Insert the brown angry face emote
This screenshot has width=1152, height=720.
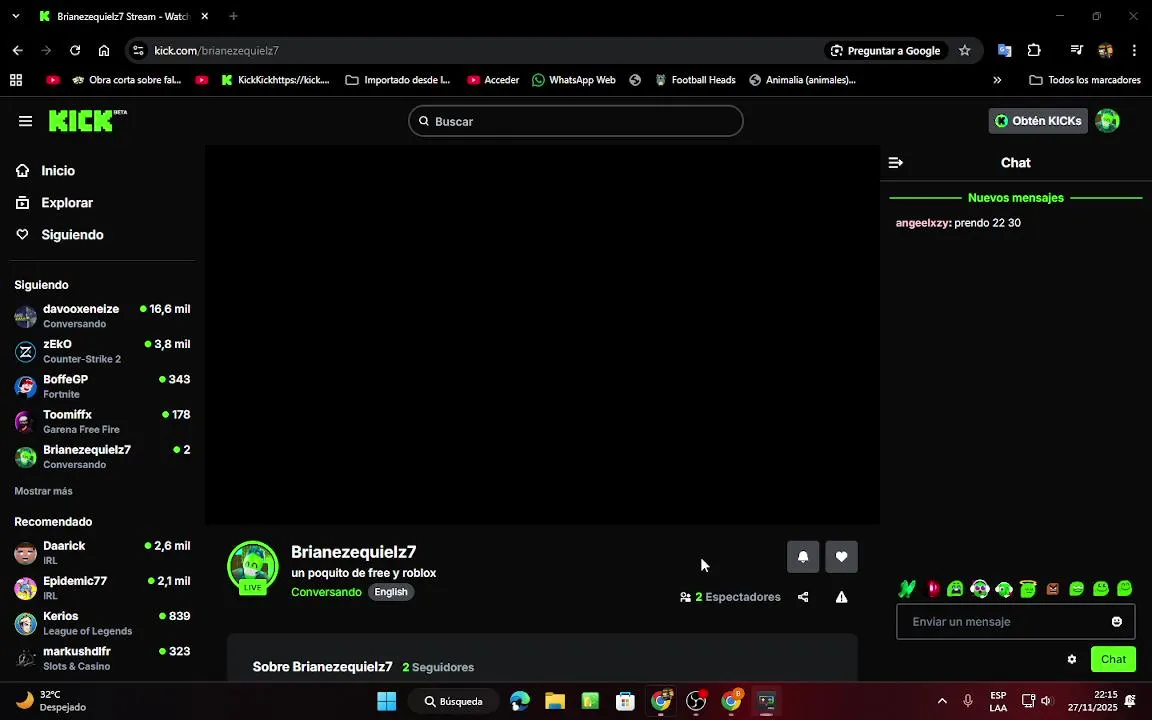pyautogui.click(x=1052, y=588)
